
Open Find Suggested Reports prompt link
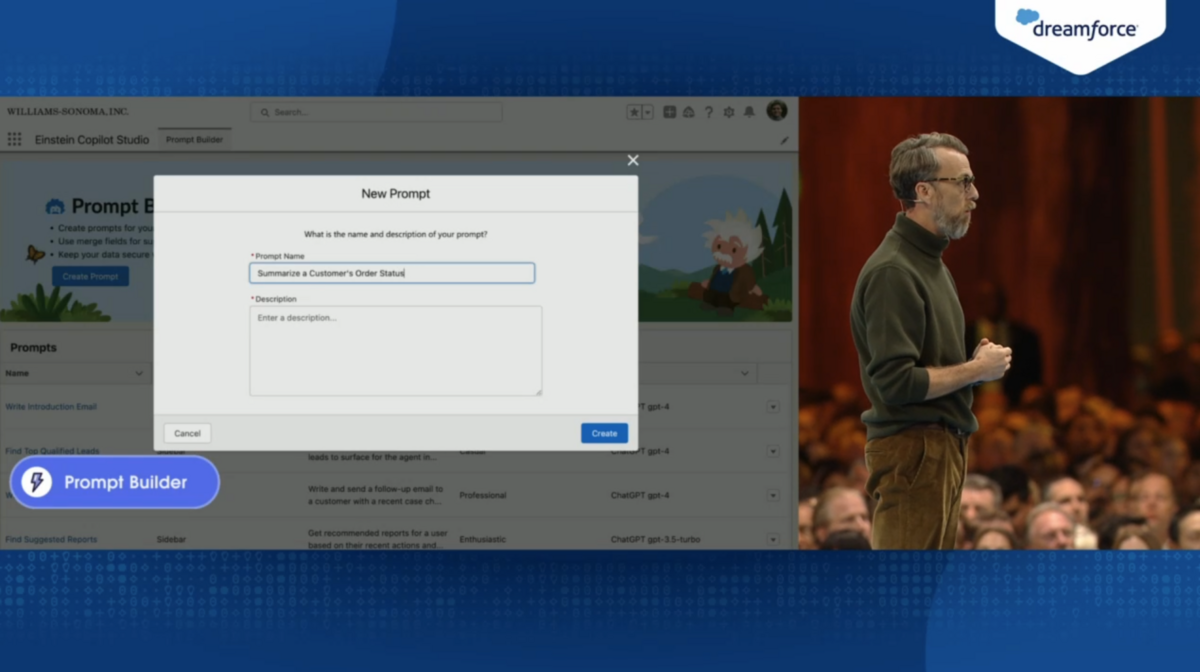[51, 539]
